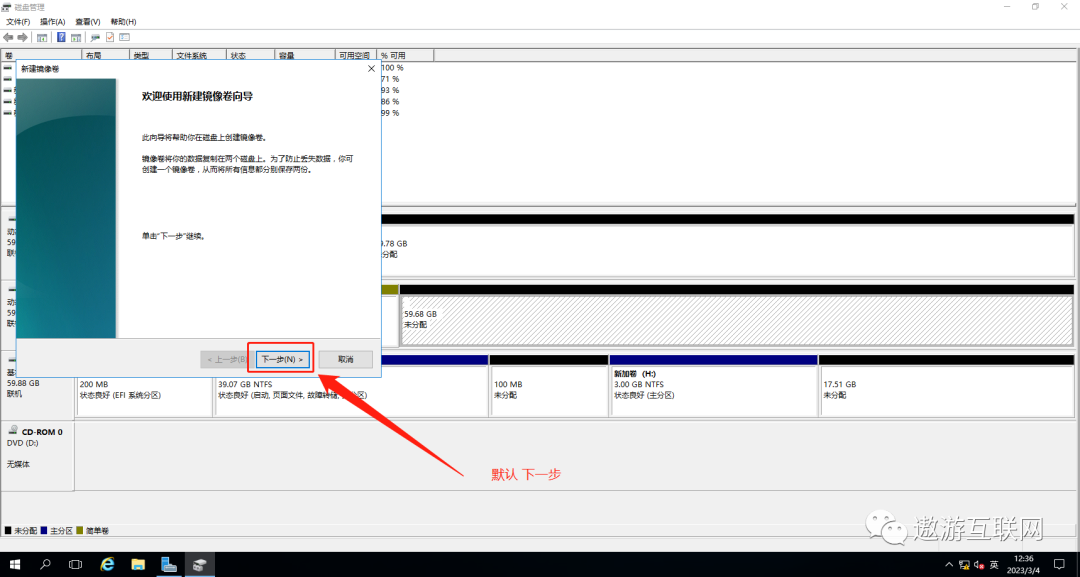Click the muted volume tray icon
This screenshot has height=577, width=1080.
(979, 565)
